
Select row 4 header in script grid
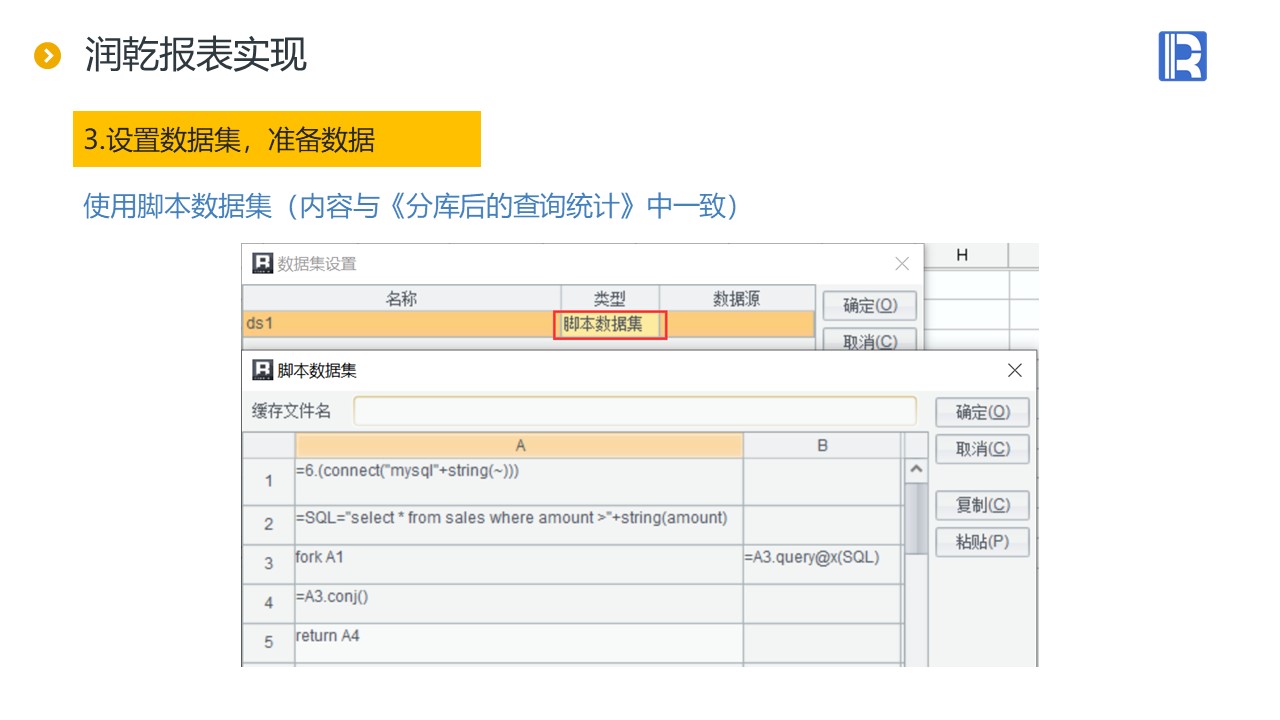[268, 604]
